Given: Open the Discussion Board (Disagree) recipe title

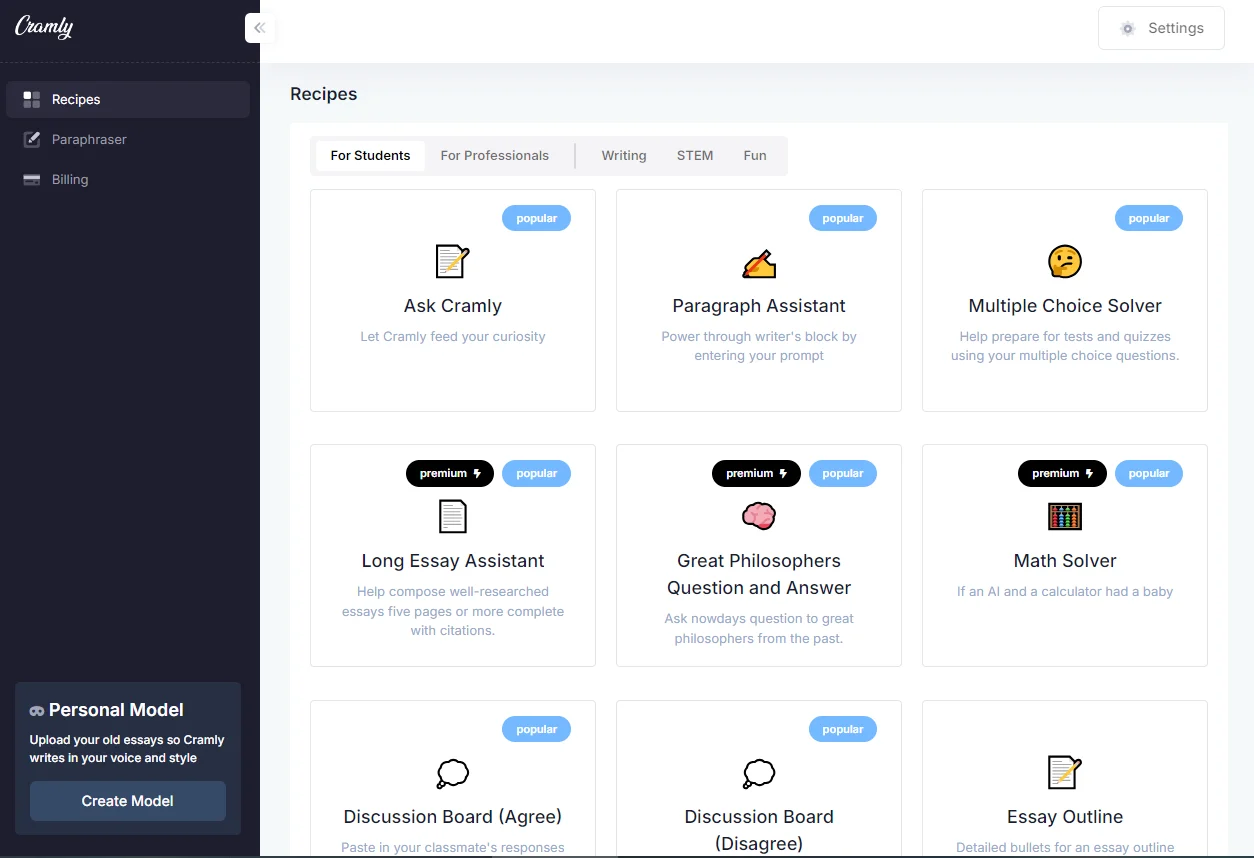Looking at the screenshot, I should pos(759,830).
